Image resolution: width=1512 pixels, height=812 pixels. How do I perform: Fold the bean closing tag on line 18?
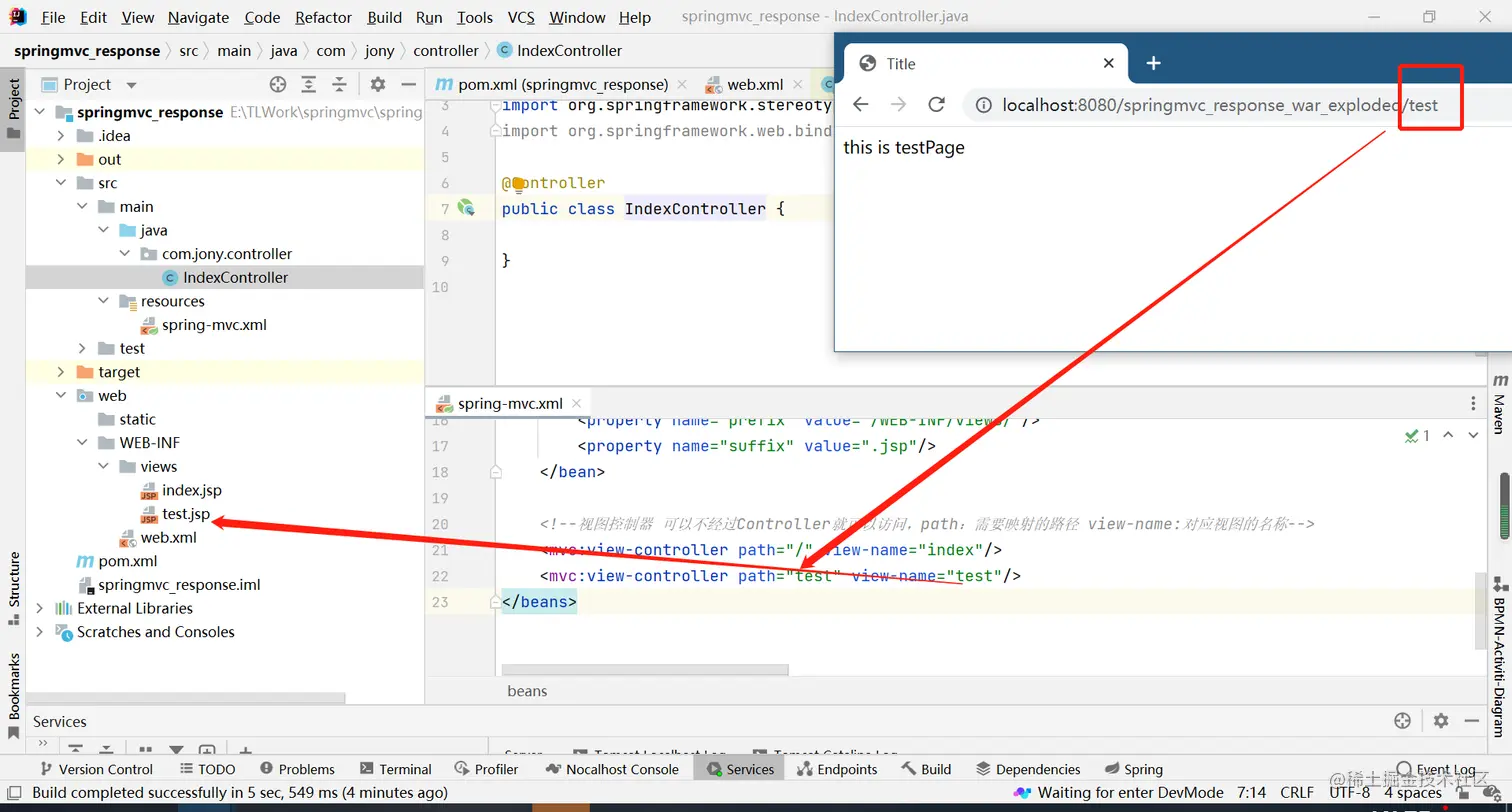coord(495,472)
